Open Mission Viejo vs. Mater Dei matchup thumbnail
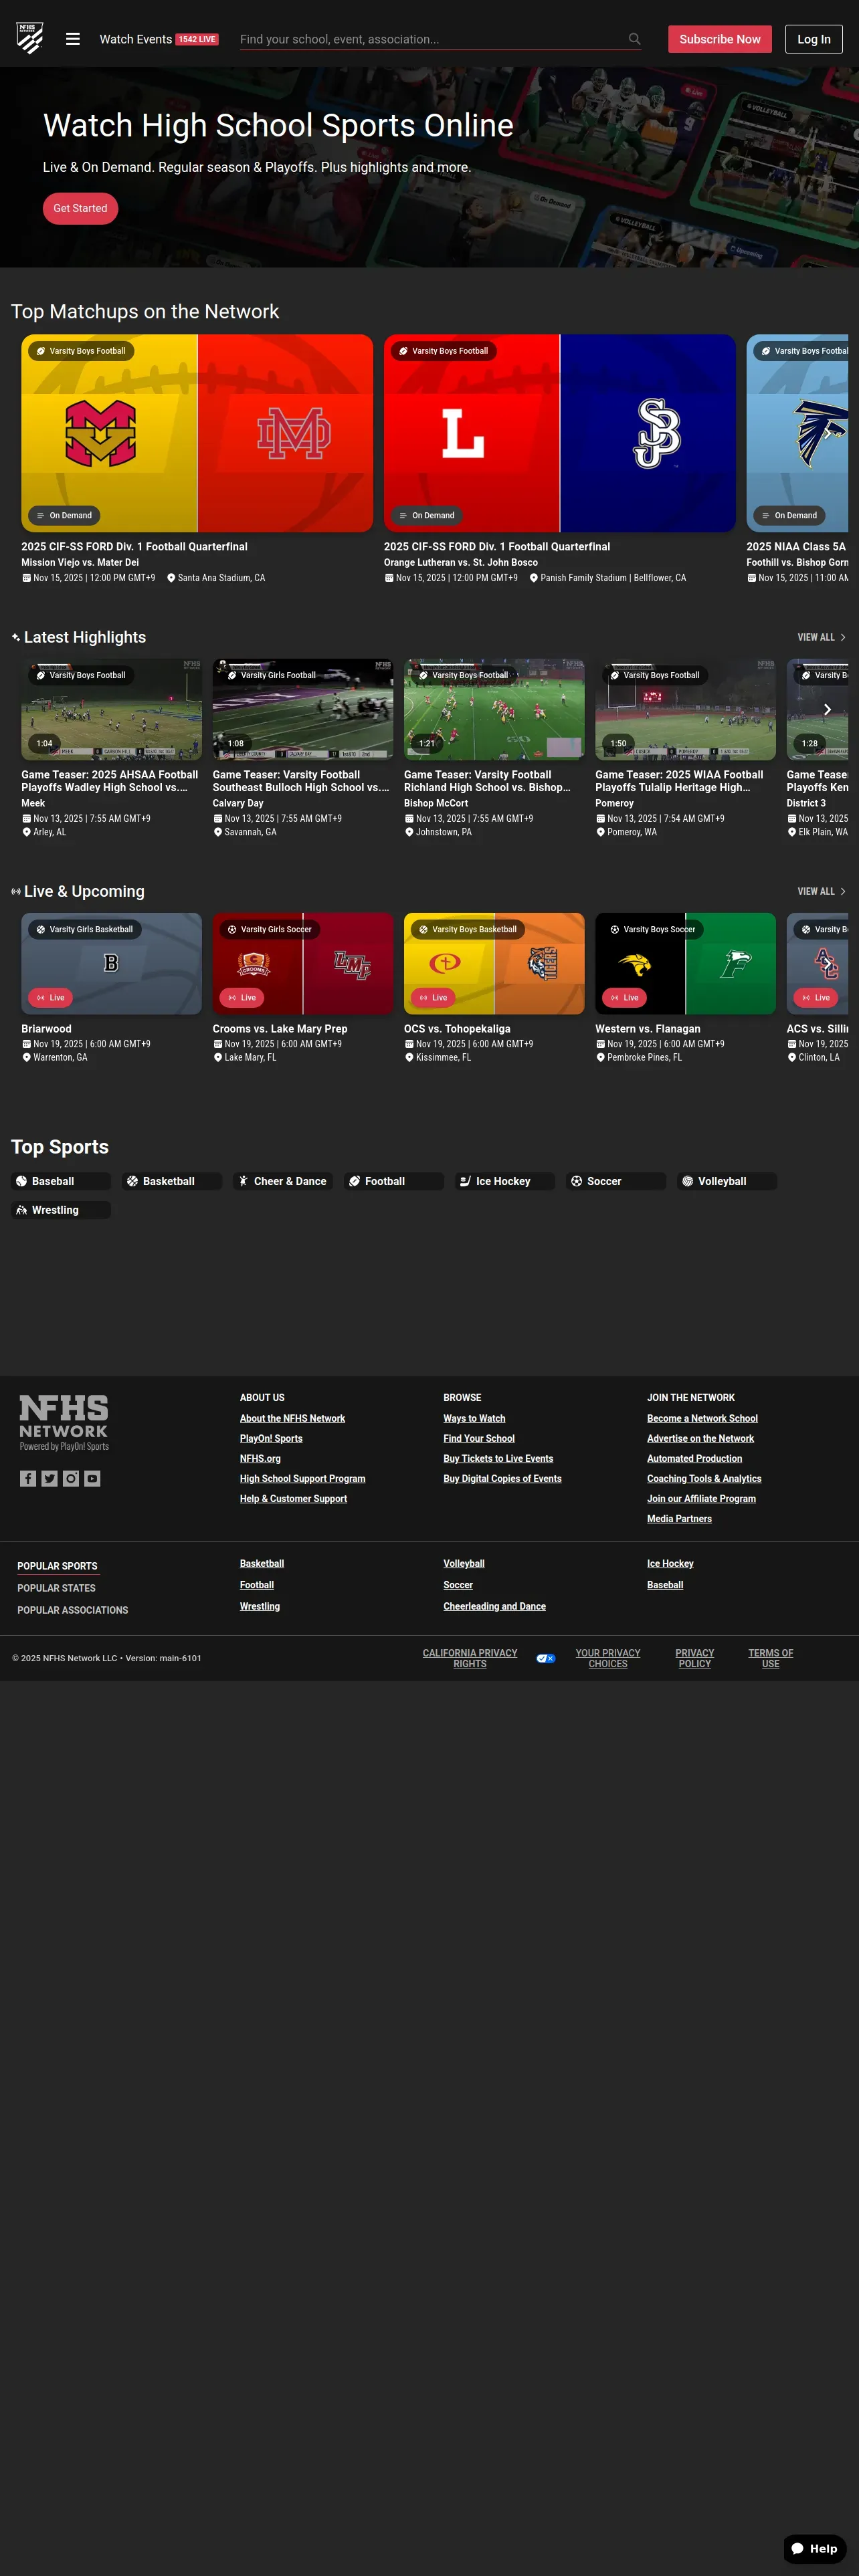Screen dimensions: 859x2576 click(x=197, y=433)
